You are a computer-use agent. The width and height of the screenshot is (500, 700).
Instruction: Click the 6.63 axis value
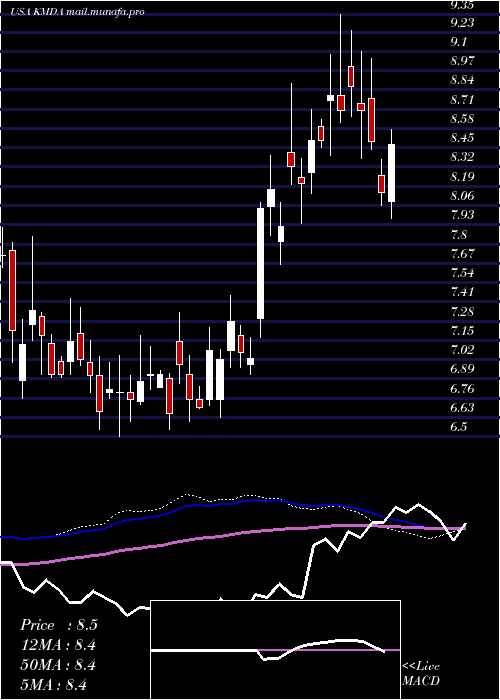click(x=462, y=407)
